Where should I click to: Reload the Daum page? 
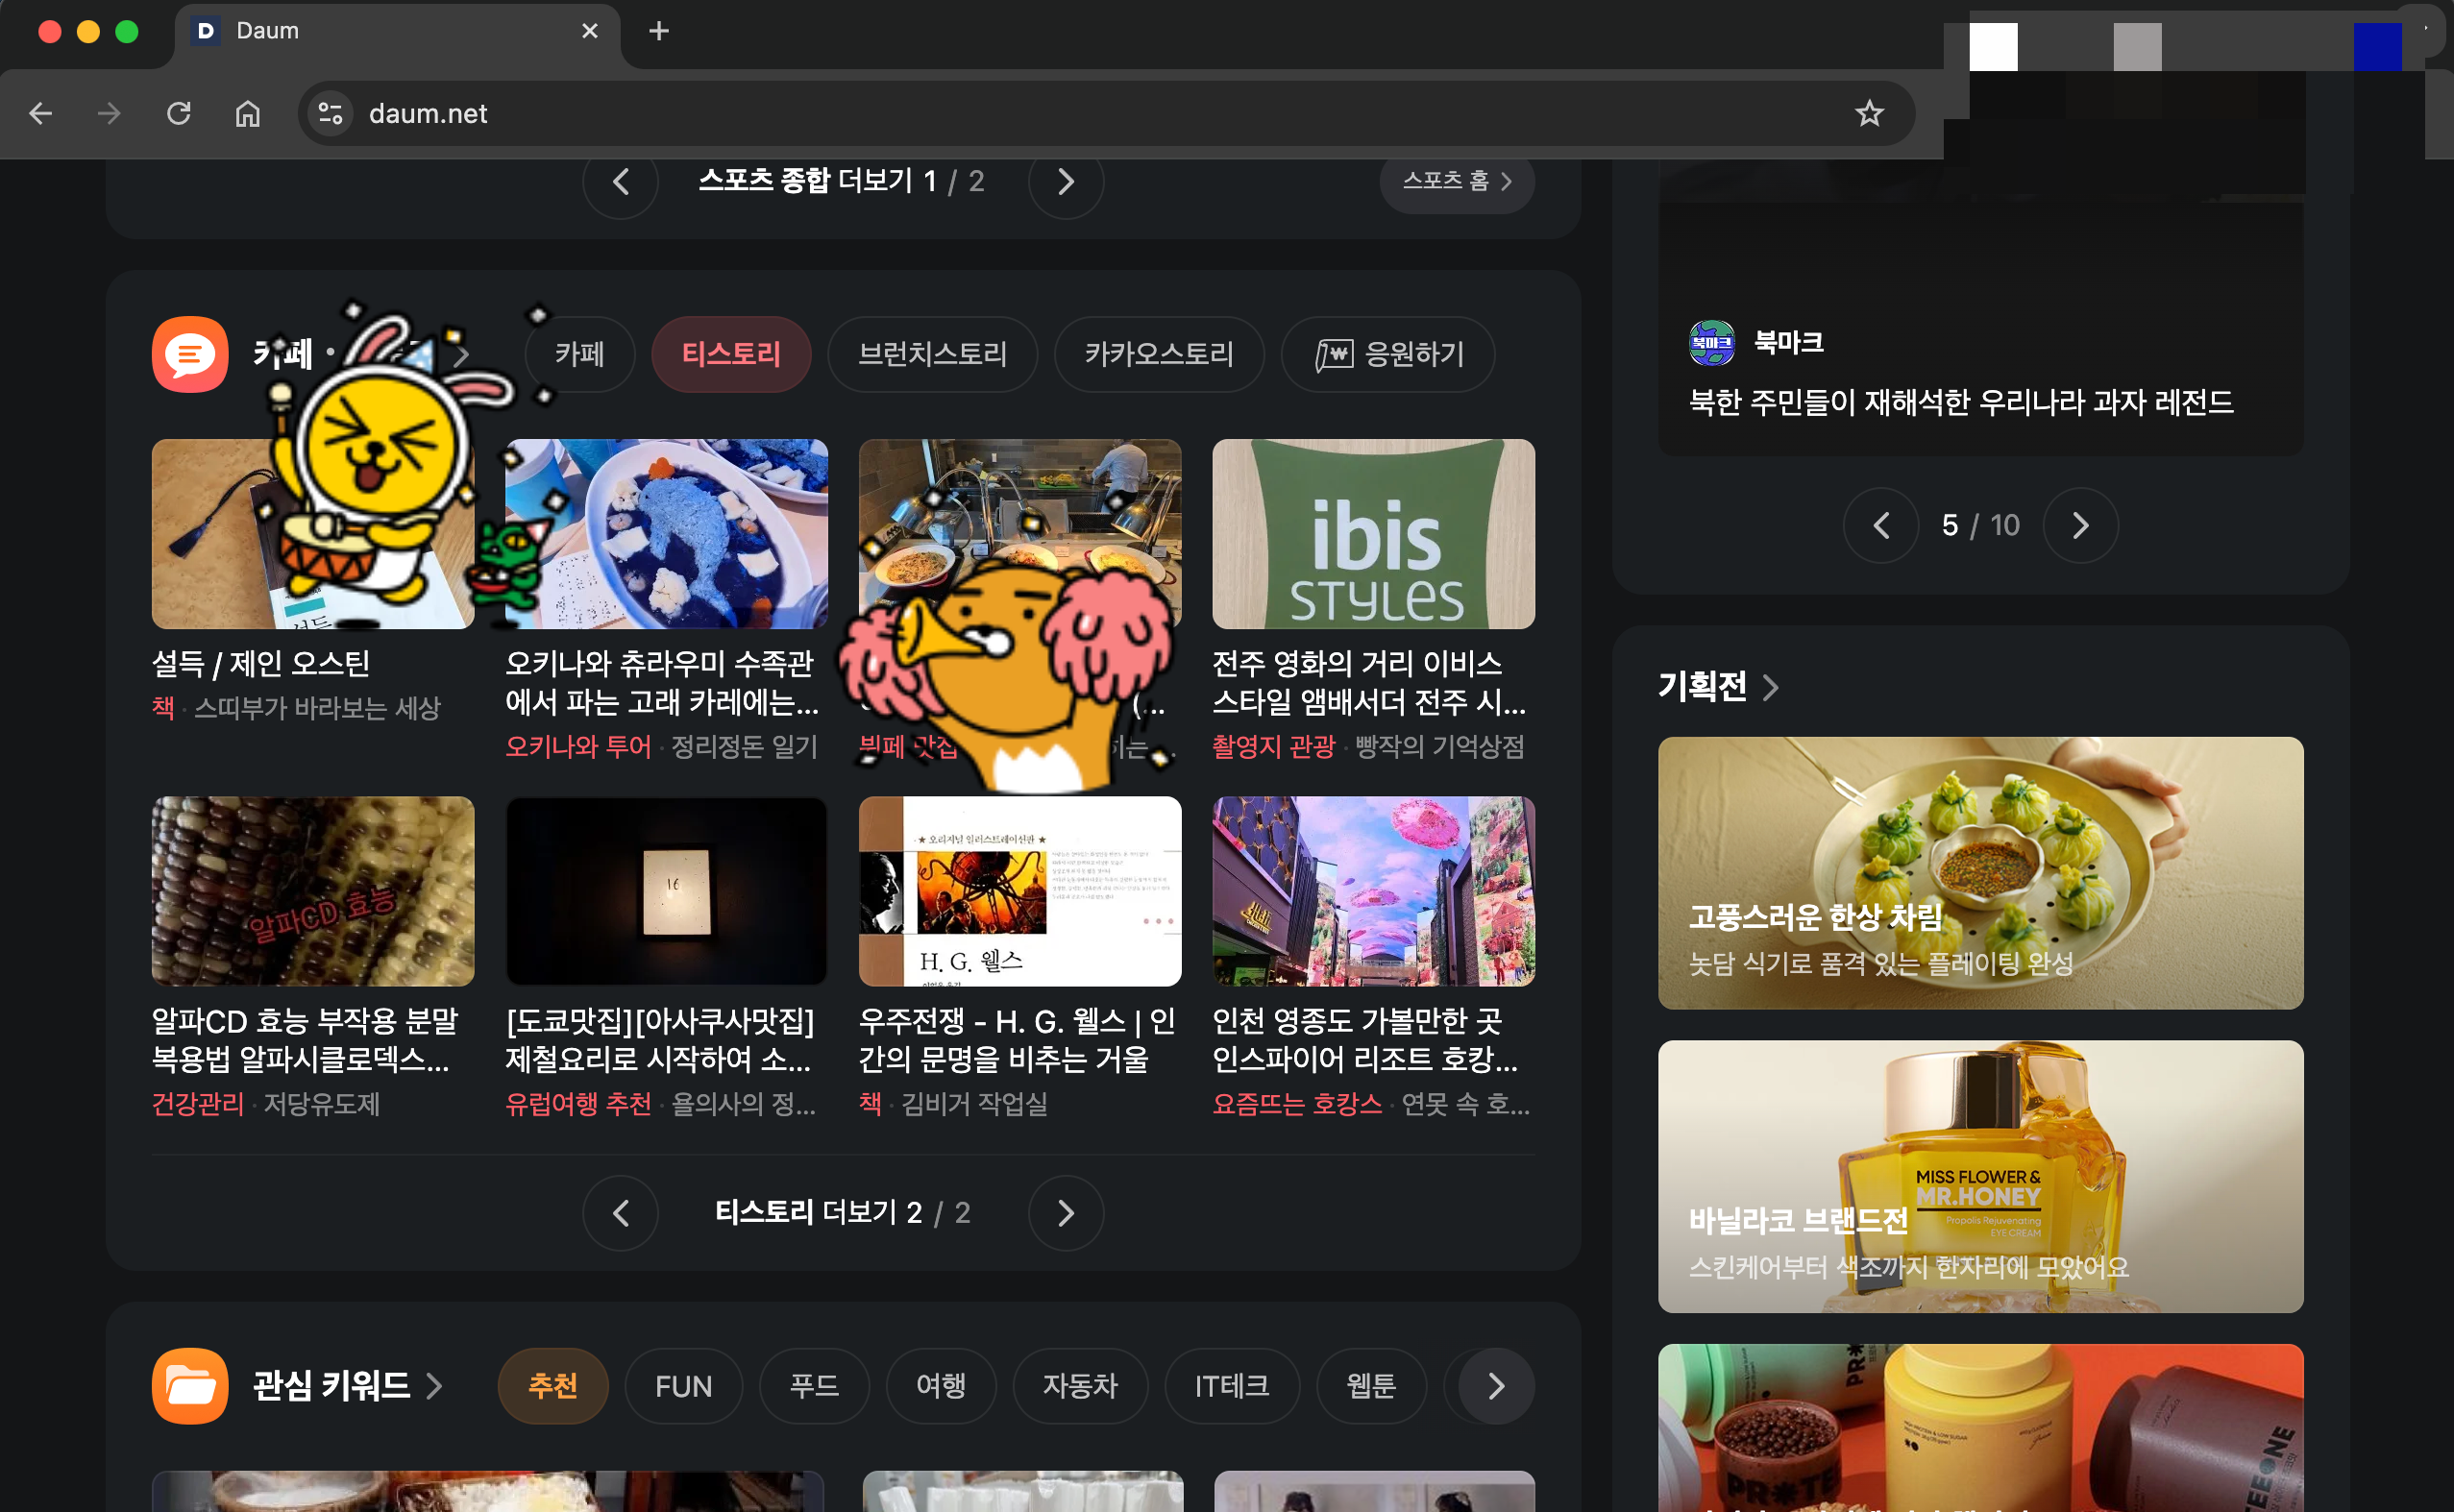coord(179,114)
